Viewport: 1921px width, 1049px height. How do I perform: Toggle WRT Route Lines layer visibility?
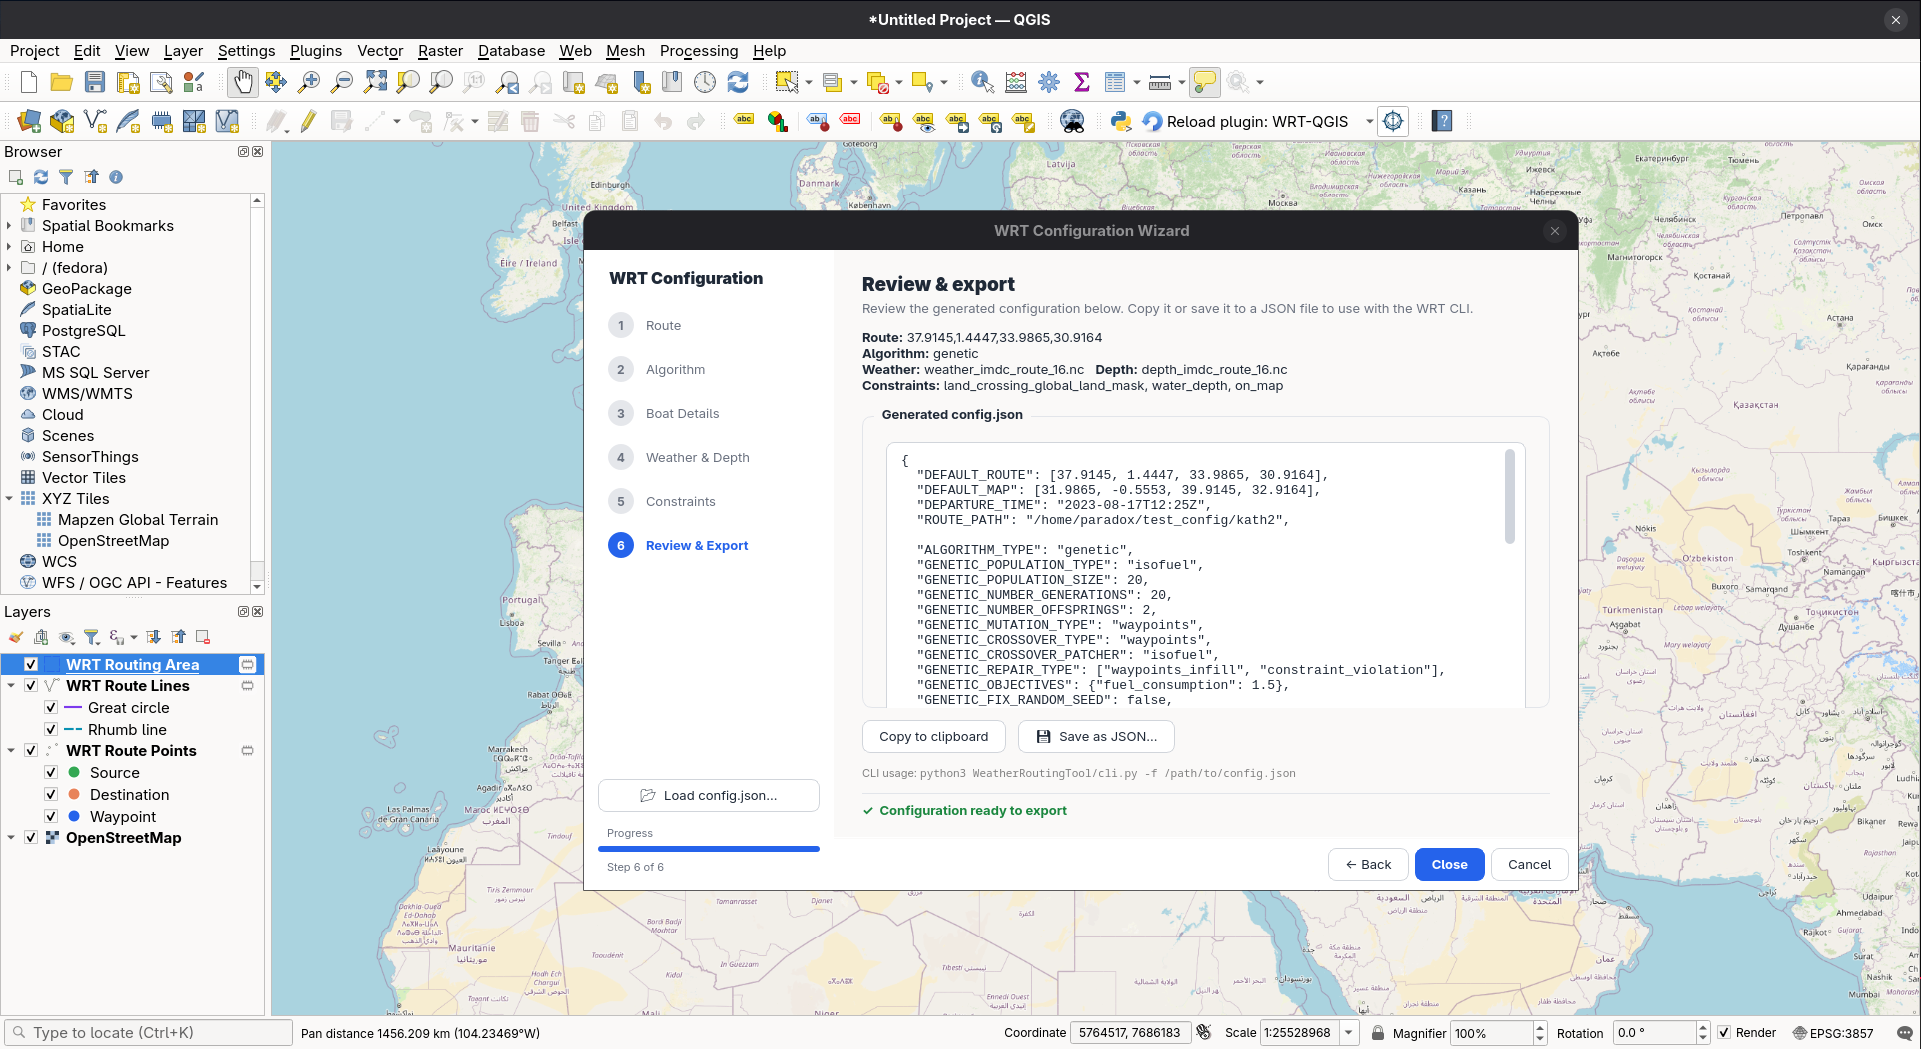(31, 686)
